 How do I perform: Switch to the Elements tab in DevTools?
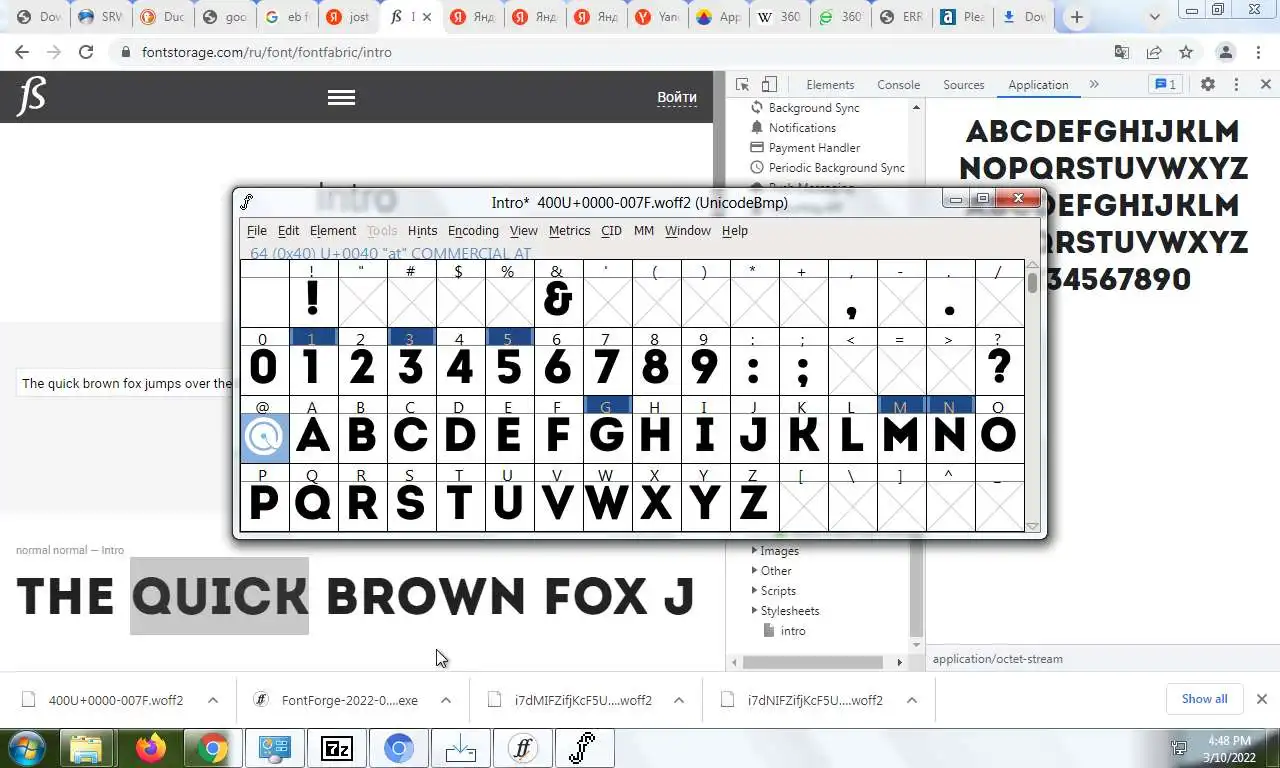pos(830,85)
